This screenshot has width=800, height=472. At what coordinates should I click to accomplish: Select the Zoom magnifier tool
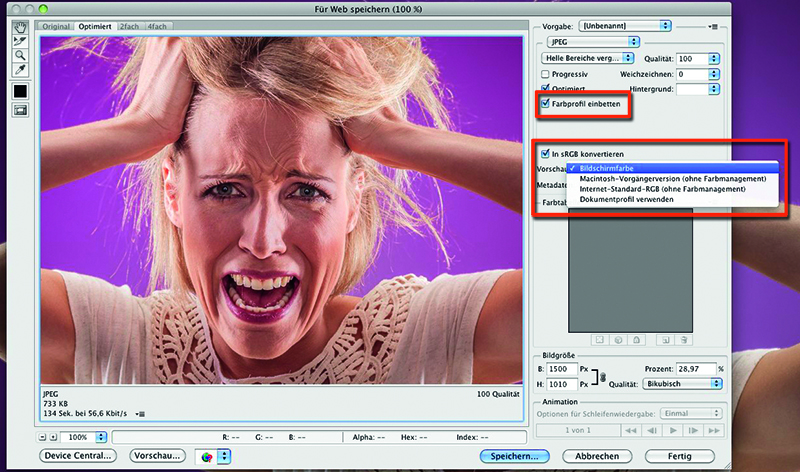(x=19, y=56)
